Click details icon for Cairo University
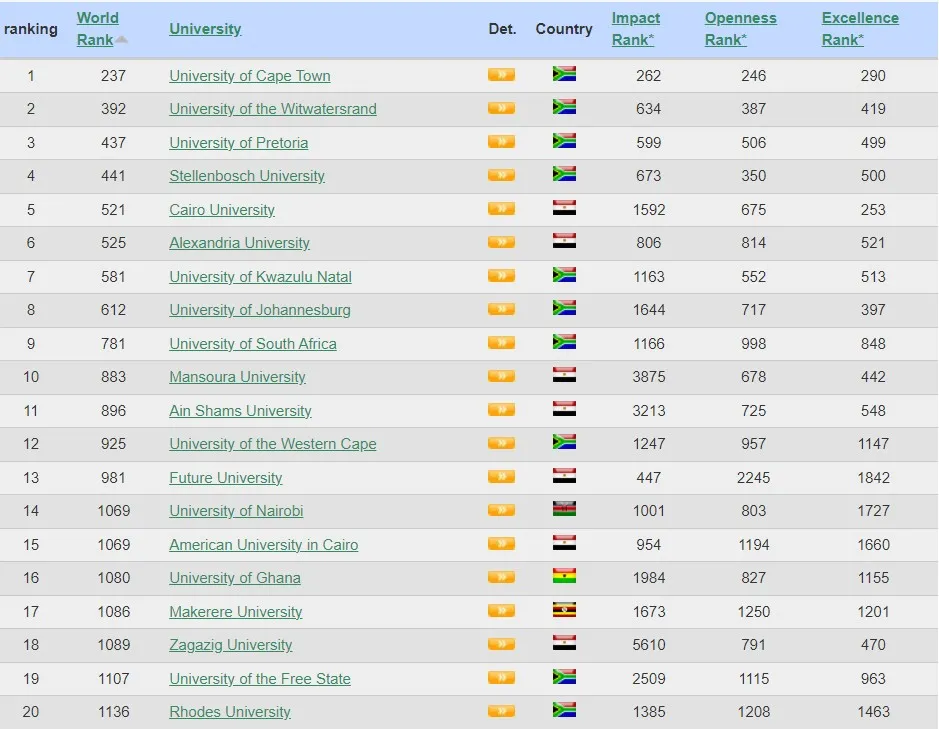The image size is (939, 729). [501, 209]
